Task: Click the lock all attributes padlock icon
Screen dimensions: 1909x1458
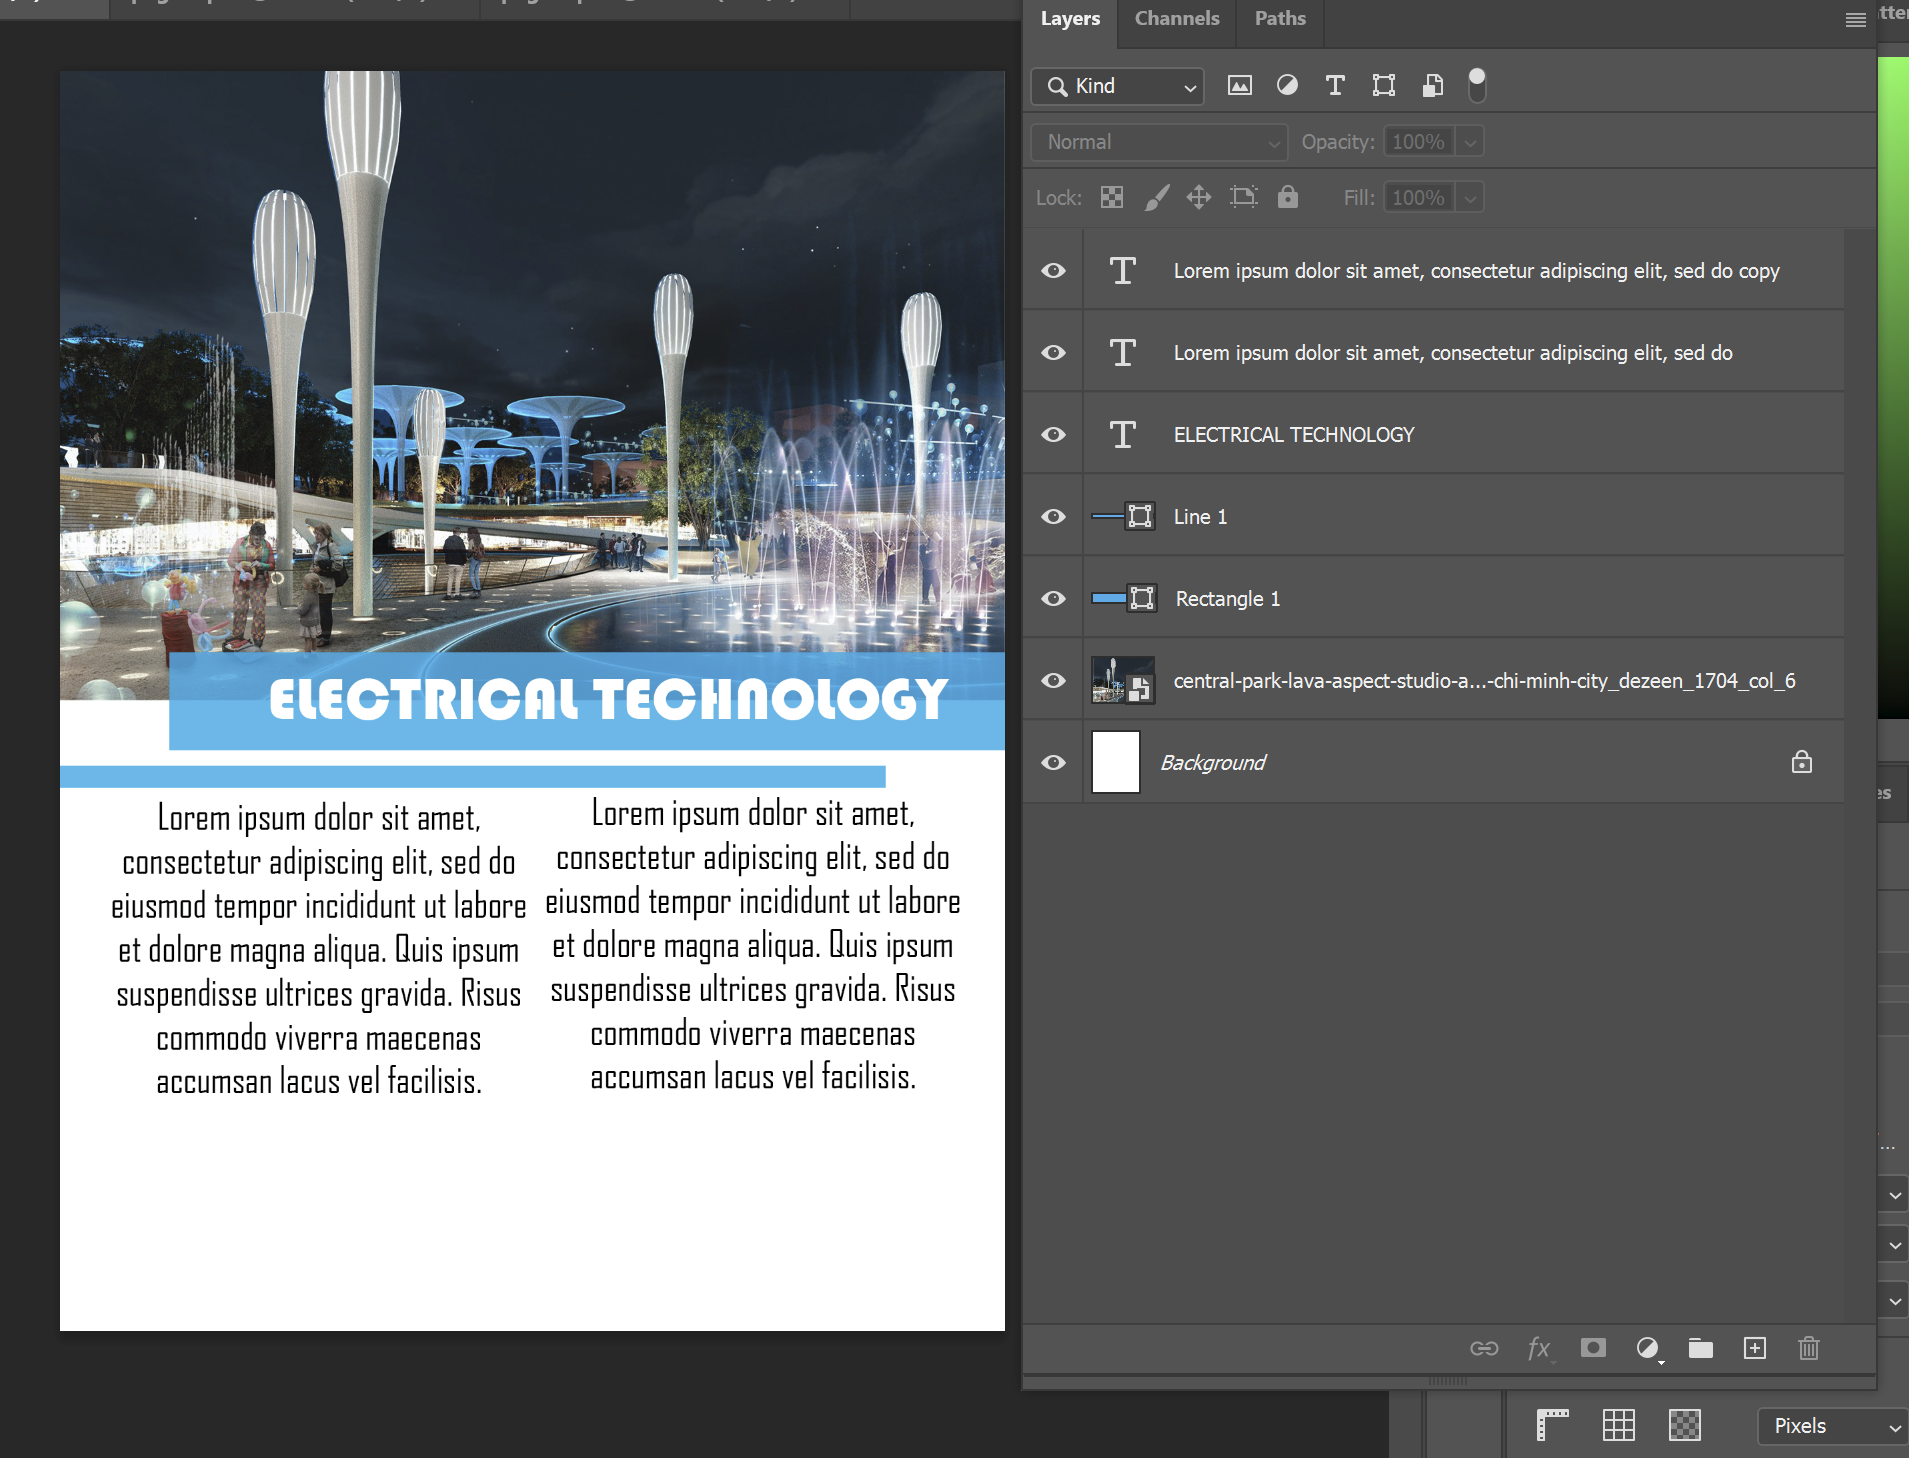Action: click(x=1287, y=197)
